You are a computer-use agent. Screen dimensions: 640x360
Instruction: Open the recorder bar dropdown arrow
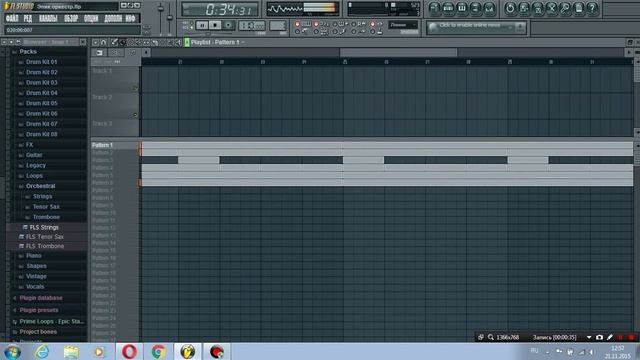point(589,338)
